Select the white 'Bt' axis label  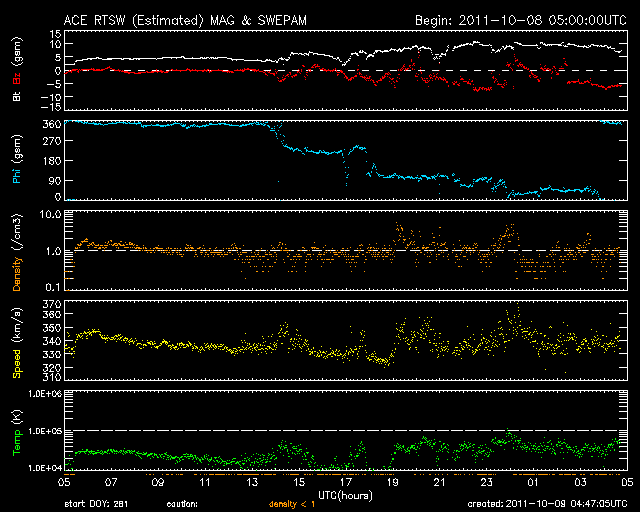click(x=17, y=96)
